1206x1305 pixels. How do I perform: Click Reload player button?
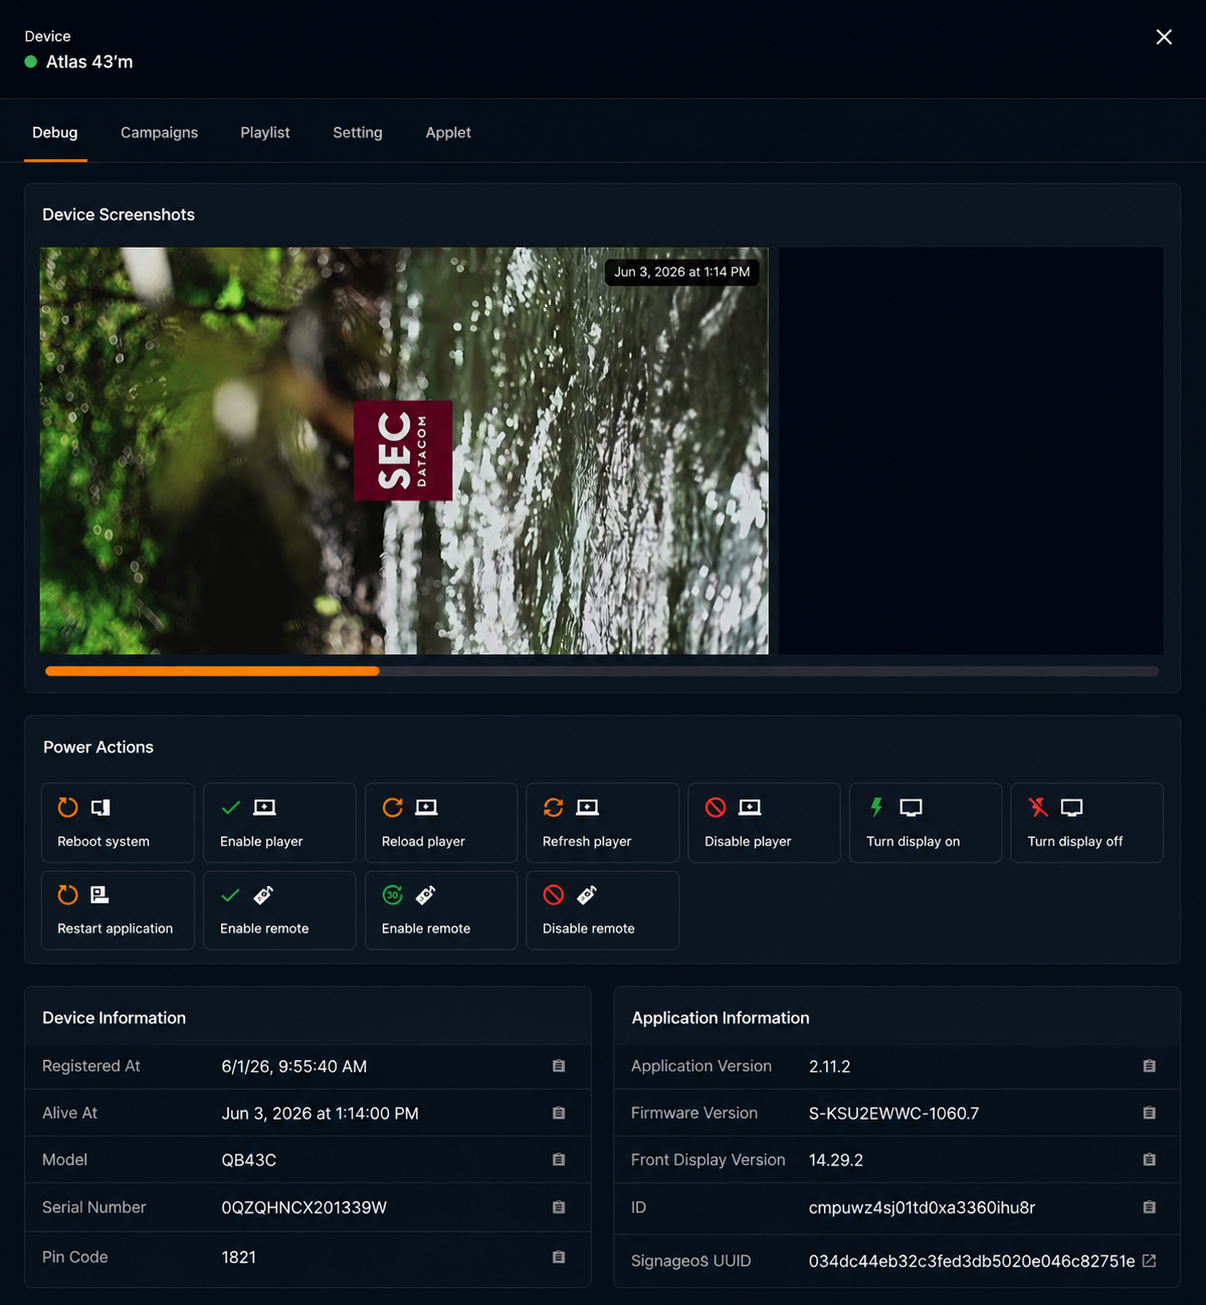(441, 823)
